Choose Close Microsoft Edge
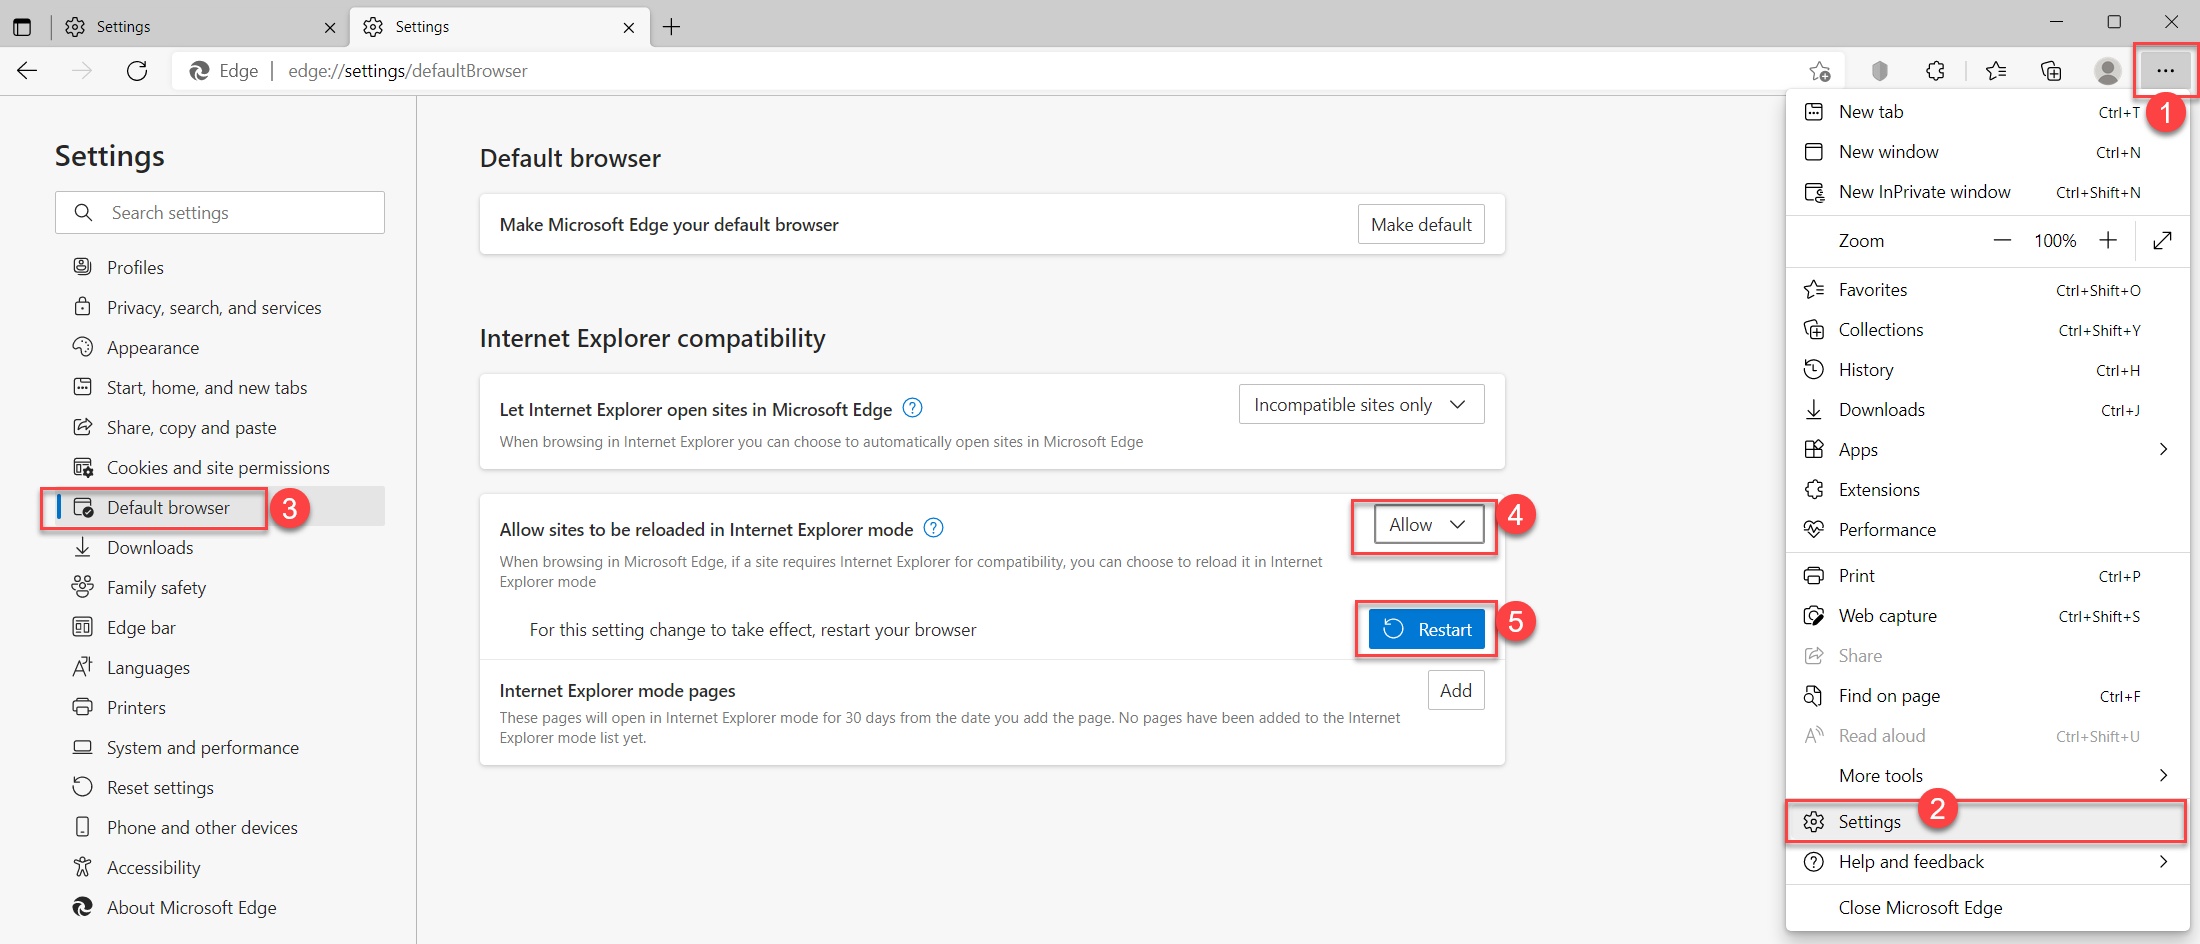Viewport: 2200px width, 944px height. coord(1988,908)
